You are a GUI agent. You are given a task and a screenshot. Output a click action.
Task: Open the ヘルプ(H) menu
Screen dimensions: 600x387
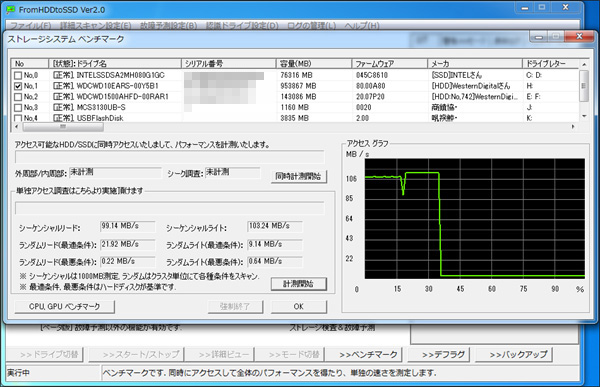tap(362, 26)
